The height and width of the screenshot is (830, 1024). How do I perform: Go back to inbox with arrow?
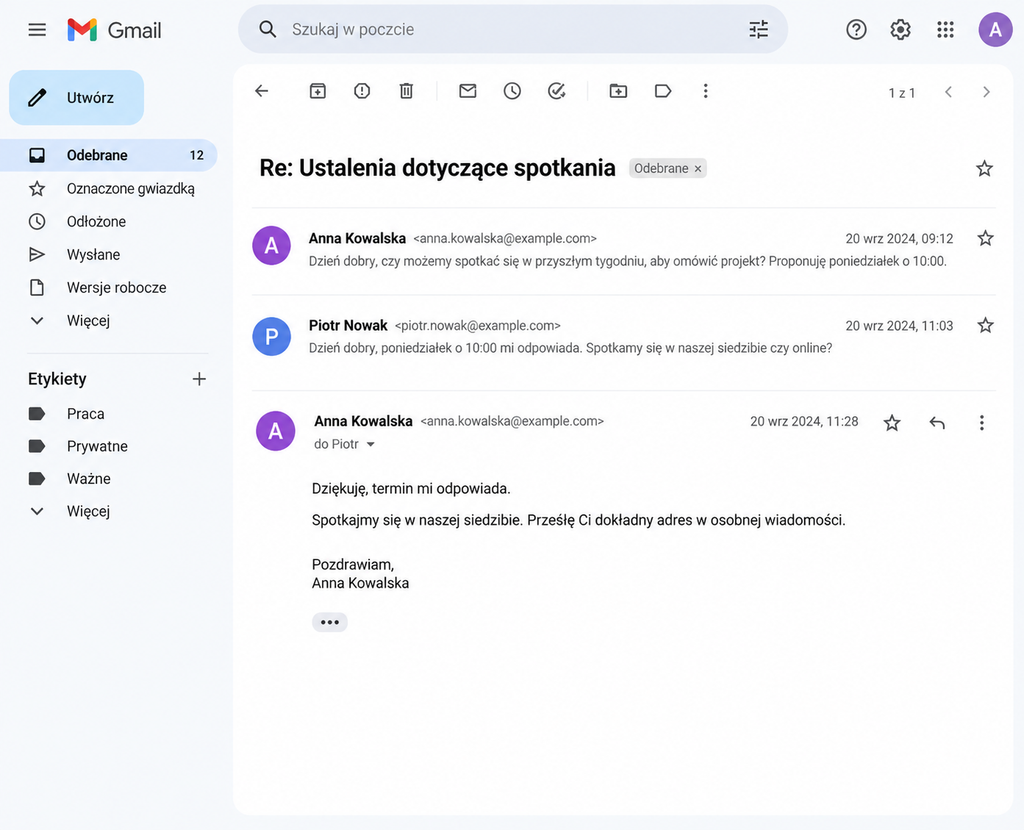click(262, 91)
